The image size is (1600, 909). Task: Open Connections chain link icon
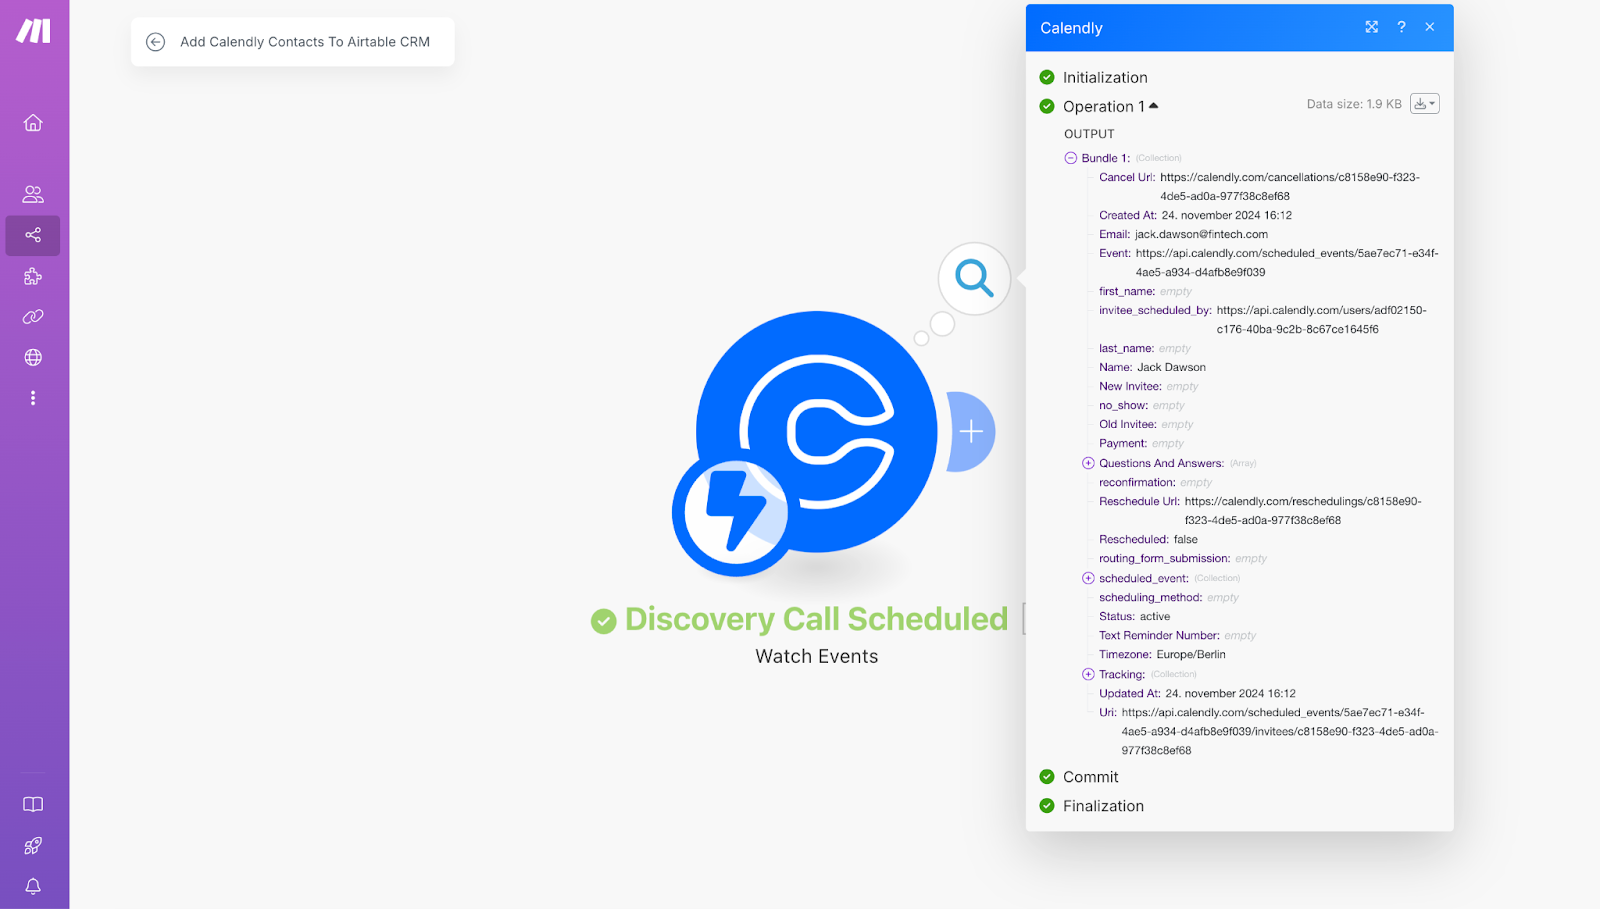(33, 317)
